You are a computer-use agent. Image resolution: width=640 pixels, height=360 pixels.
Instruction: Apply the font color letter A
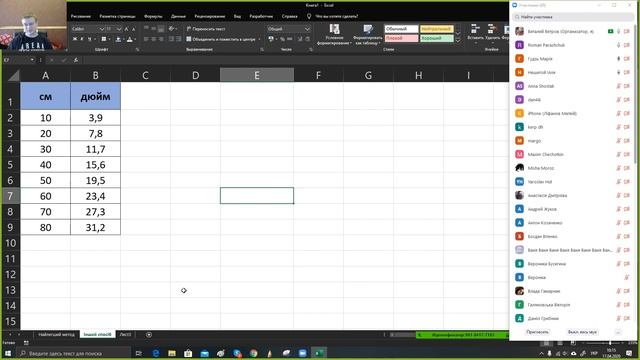point(129,39)
